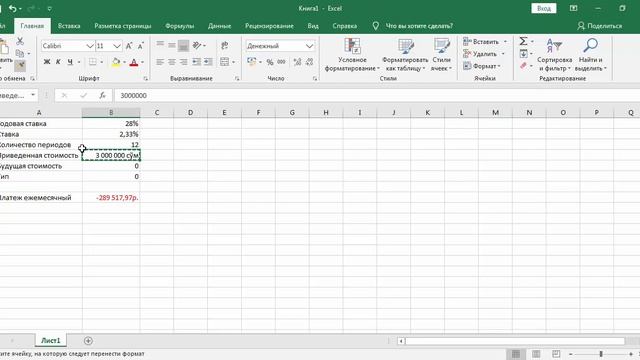The image size is (640, 360).
Task: Click Сортировка и фильтр button
Action: tap(554, 55)
